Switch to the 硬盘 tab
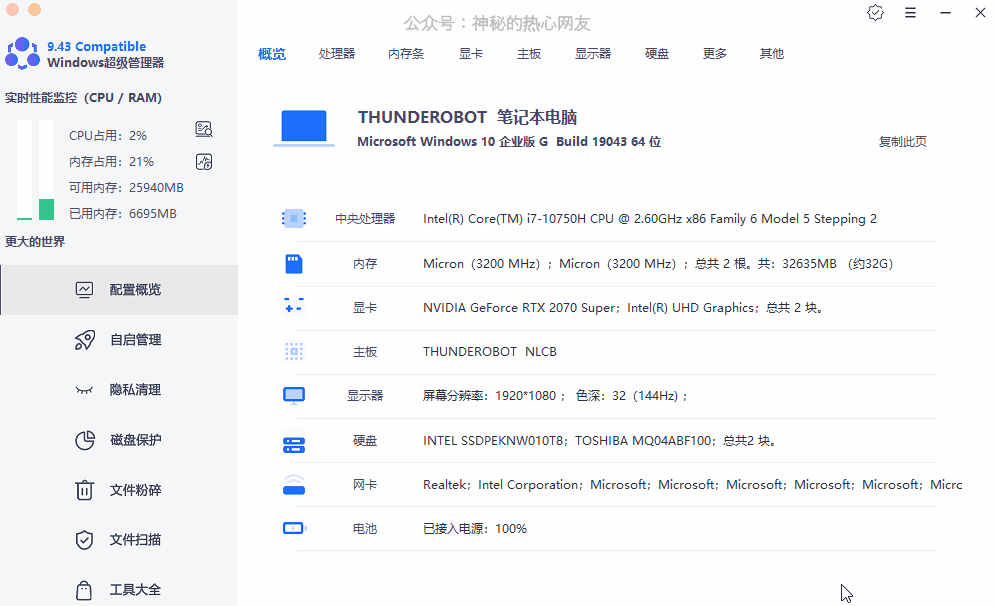 [657, 54]
